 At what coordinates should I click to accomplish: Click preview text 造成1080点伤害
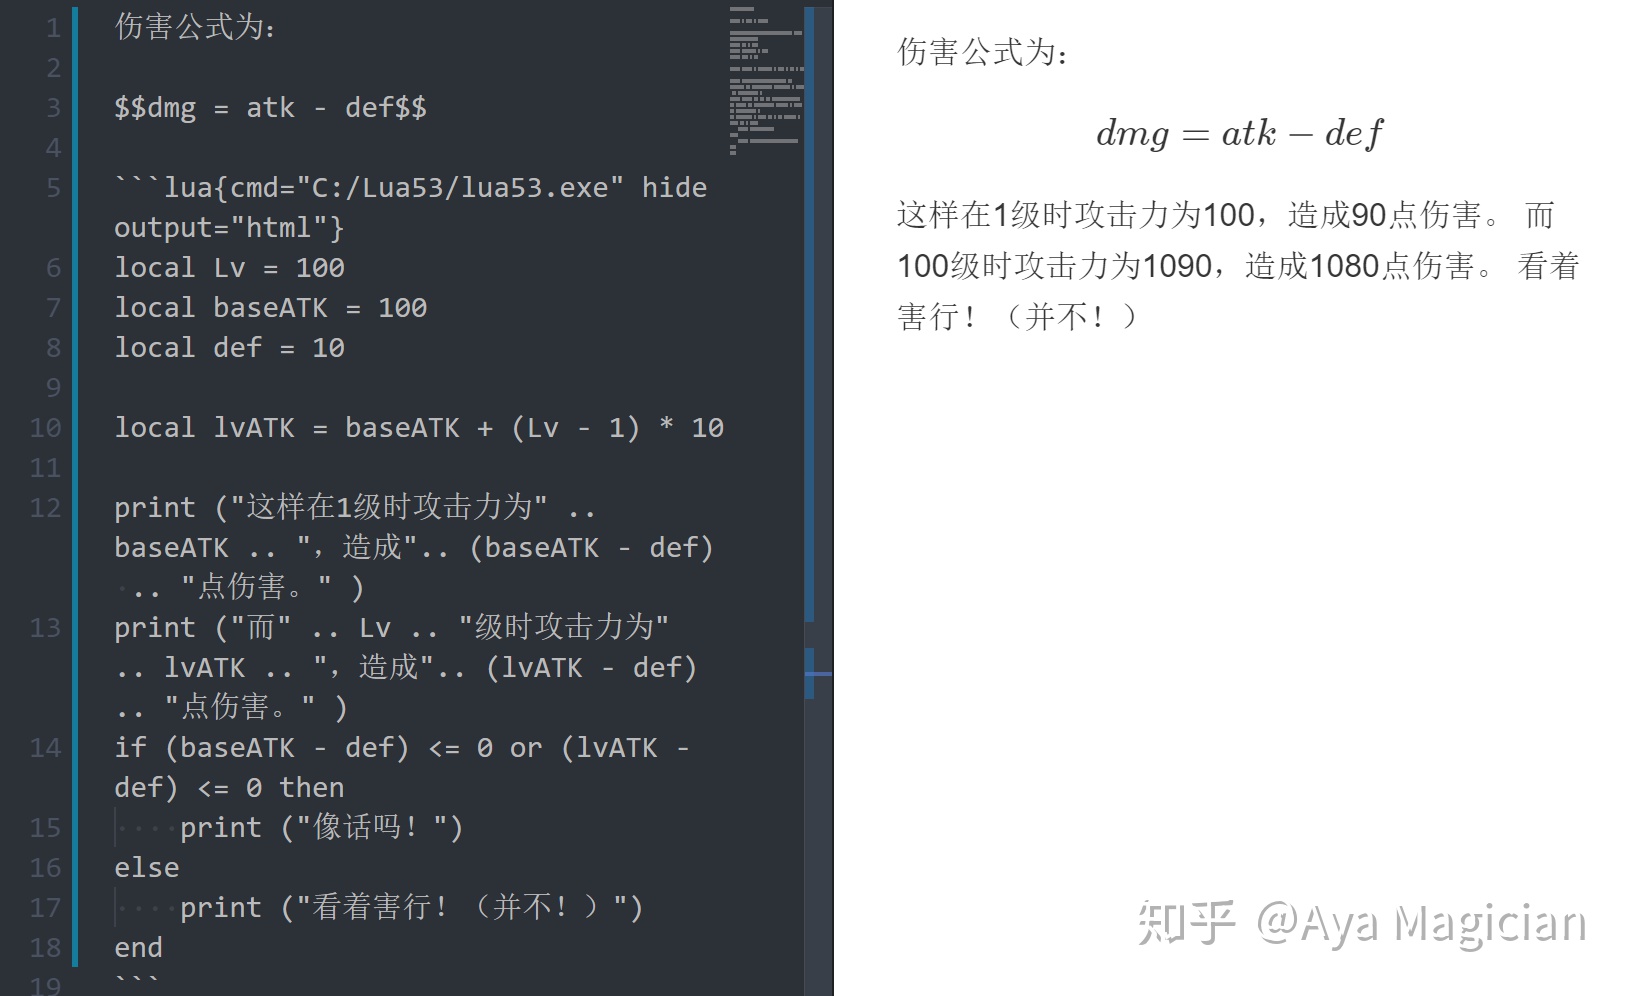[x=1360, y=266]
